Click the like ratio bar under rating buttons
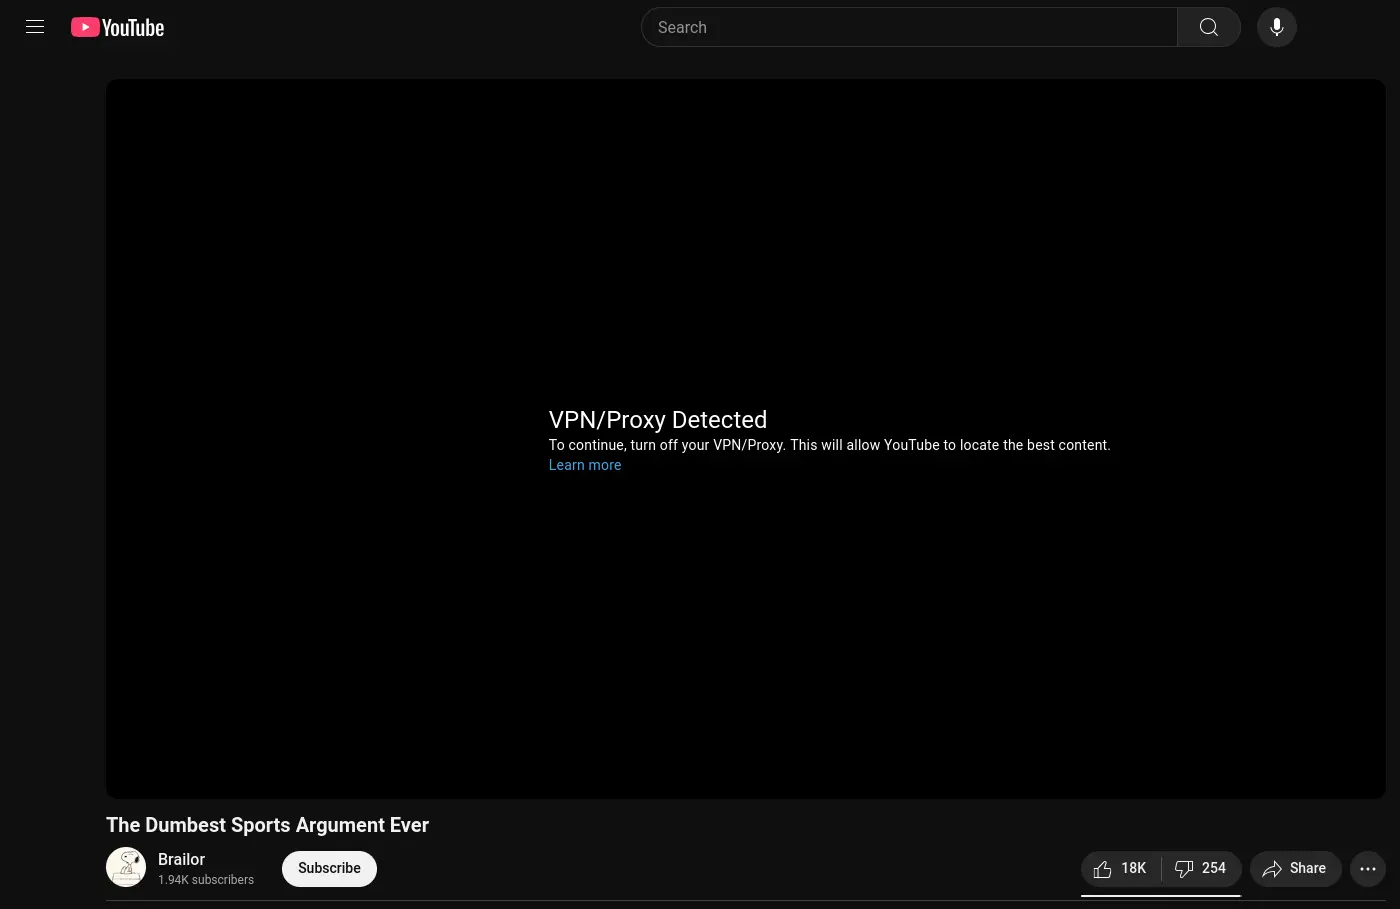Viewport: 1400px width, 909px height. click(x=1160, y=895)
